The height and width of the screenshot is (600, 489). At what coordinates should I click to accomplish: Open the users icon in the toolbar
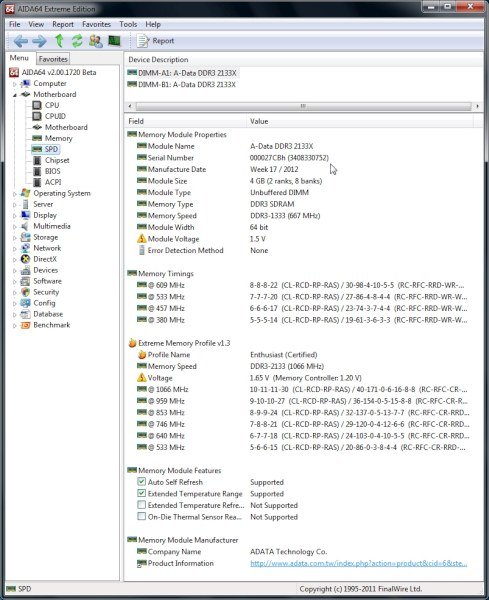click(96, 41)
